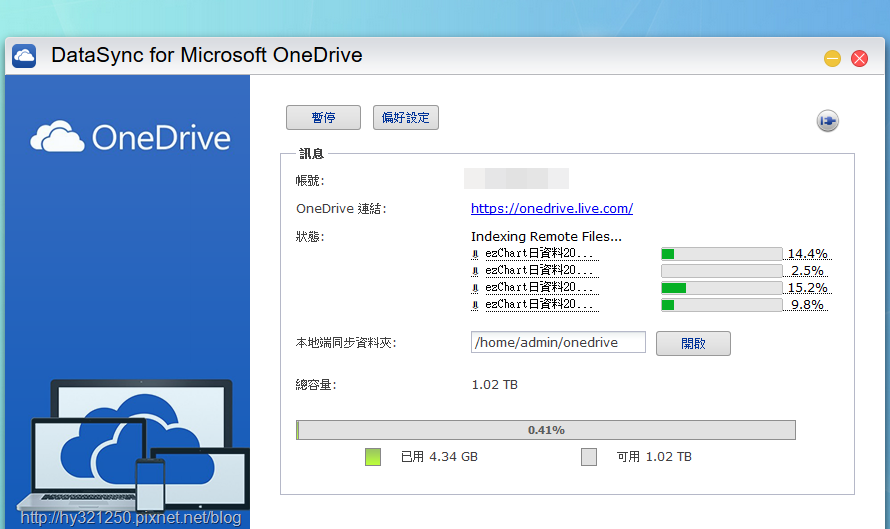Viewport: 890px width, 529px height.
Task: Click 開啟 button next to sync folder
Action: tap(693, 343)
